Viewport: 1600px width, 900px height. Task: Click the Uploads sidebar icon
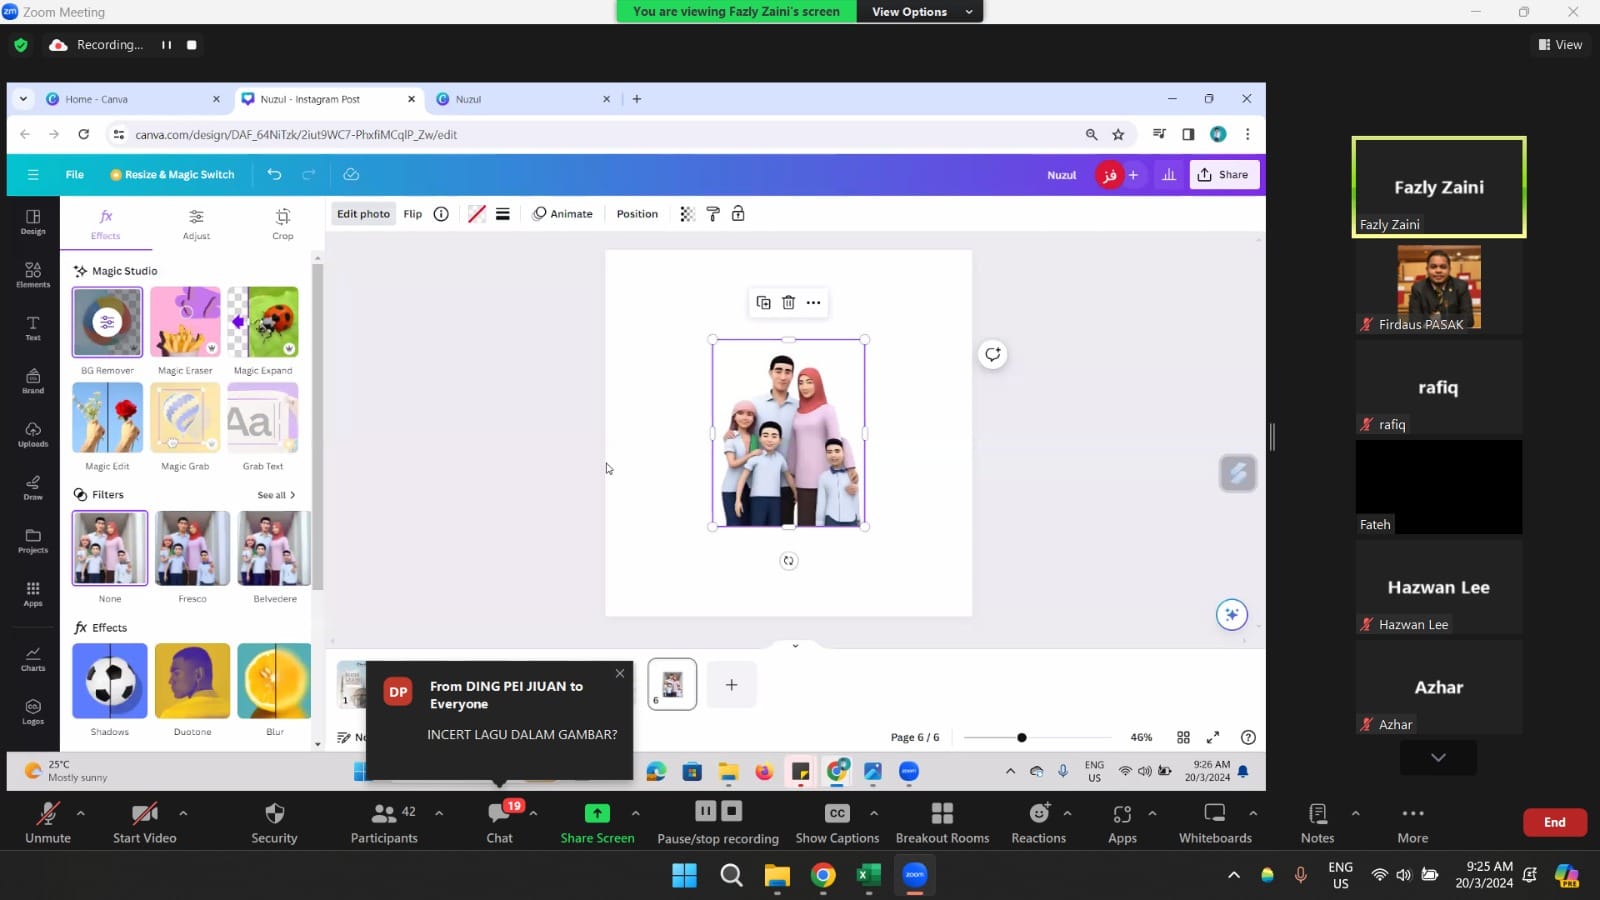[33, 434]
